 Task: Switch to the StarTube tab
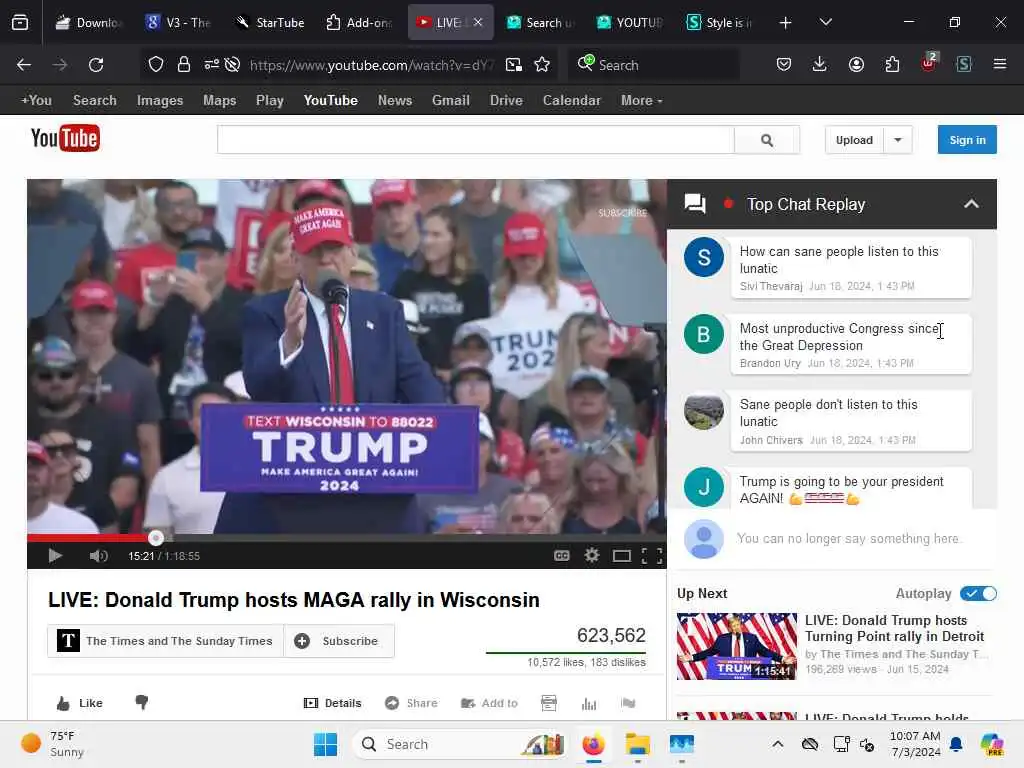[270, 23]
